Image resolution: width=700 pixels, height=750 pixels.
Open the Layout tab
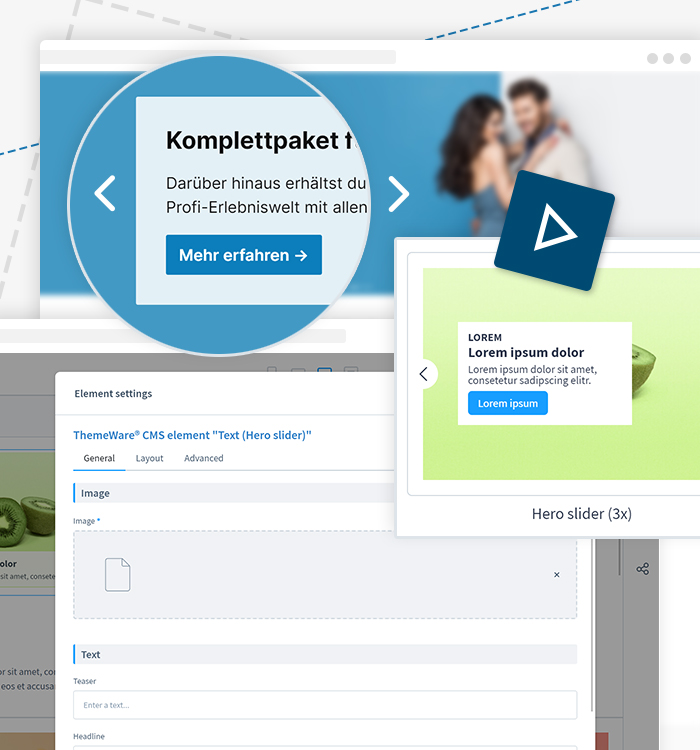pyautogui.click(x=150, y=458)
